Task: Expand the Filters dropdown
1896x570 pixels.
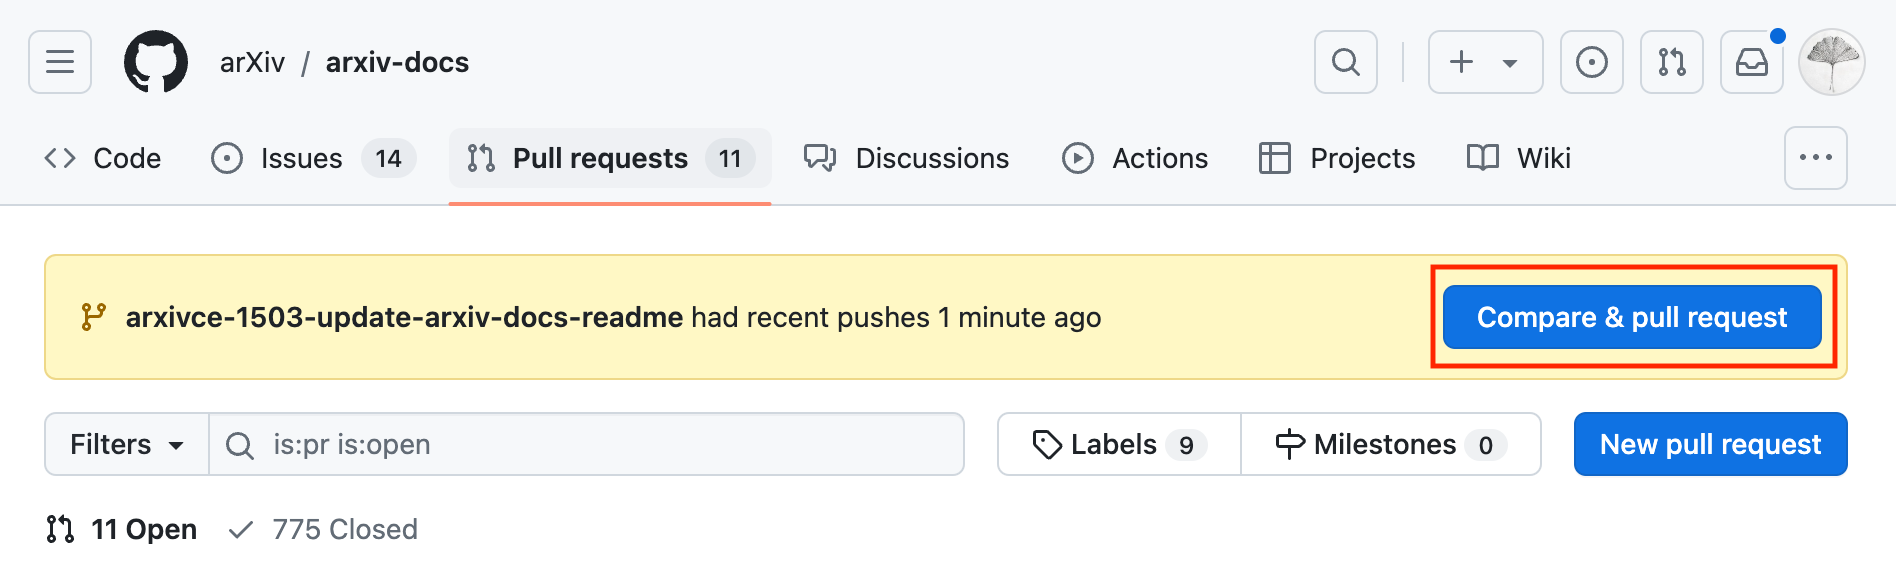Action: [x=127, y=444]
